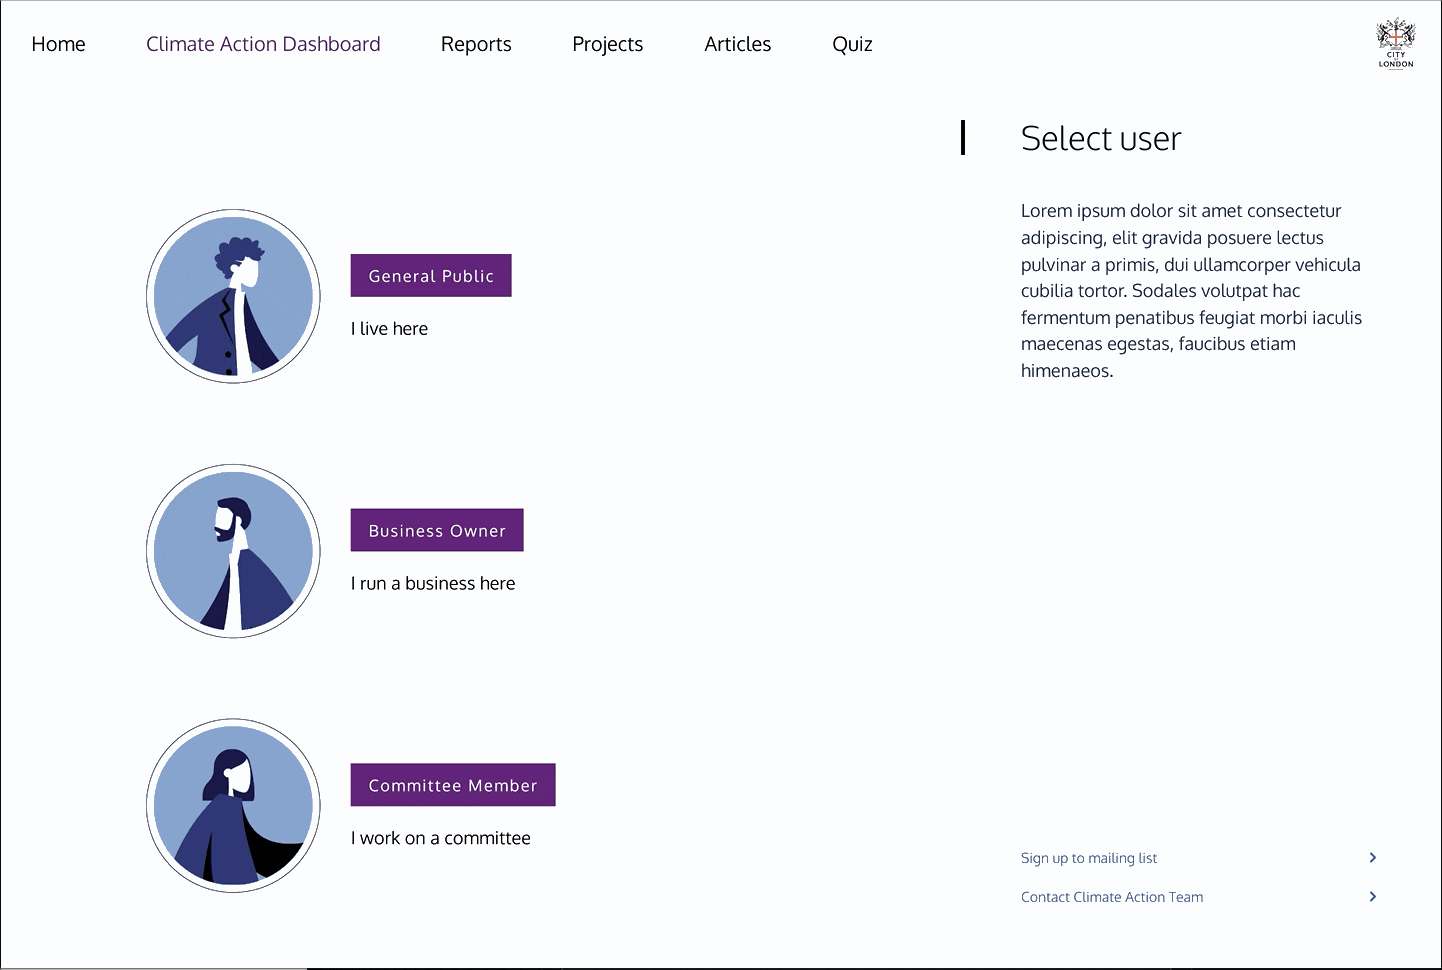
Task: Click the City of London crest logo
Action: point(1396,44)
